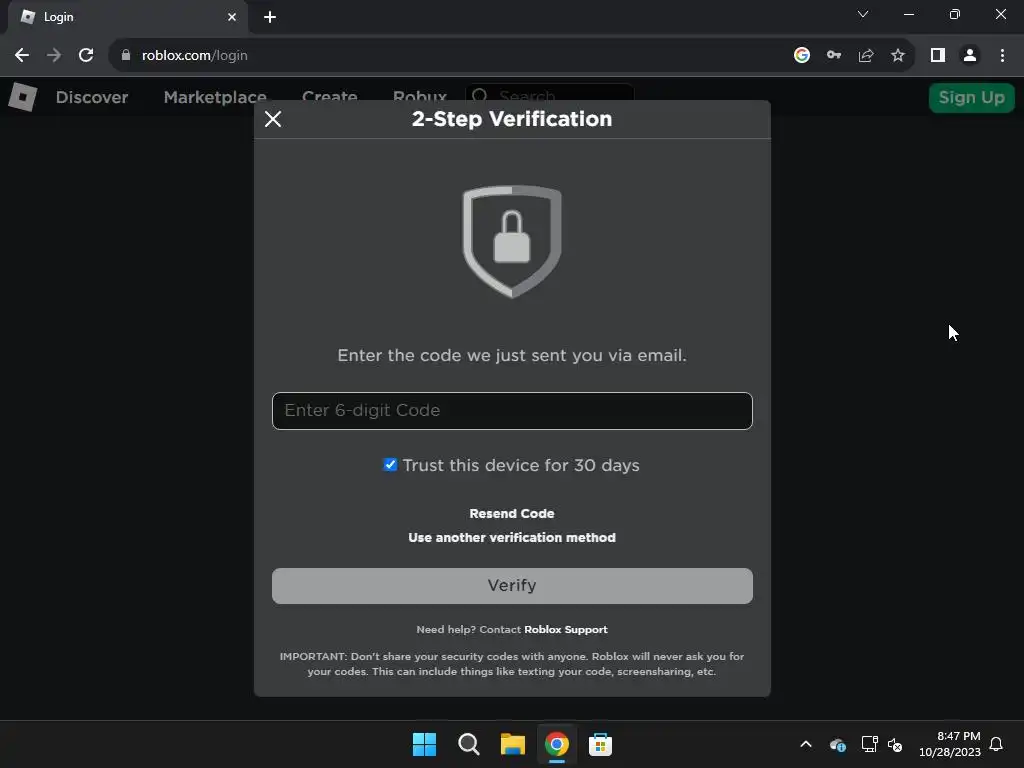This screenshot has height=768, width=1024.
Task: Toggle Chrome side panel icon
Action: click(x=938, y=56)
